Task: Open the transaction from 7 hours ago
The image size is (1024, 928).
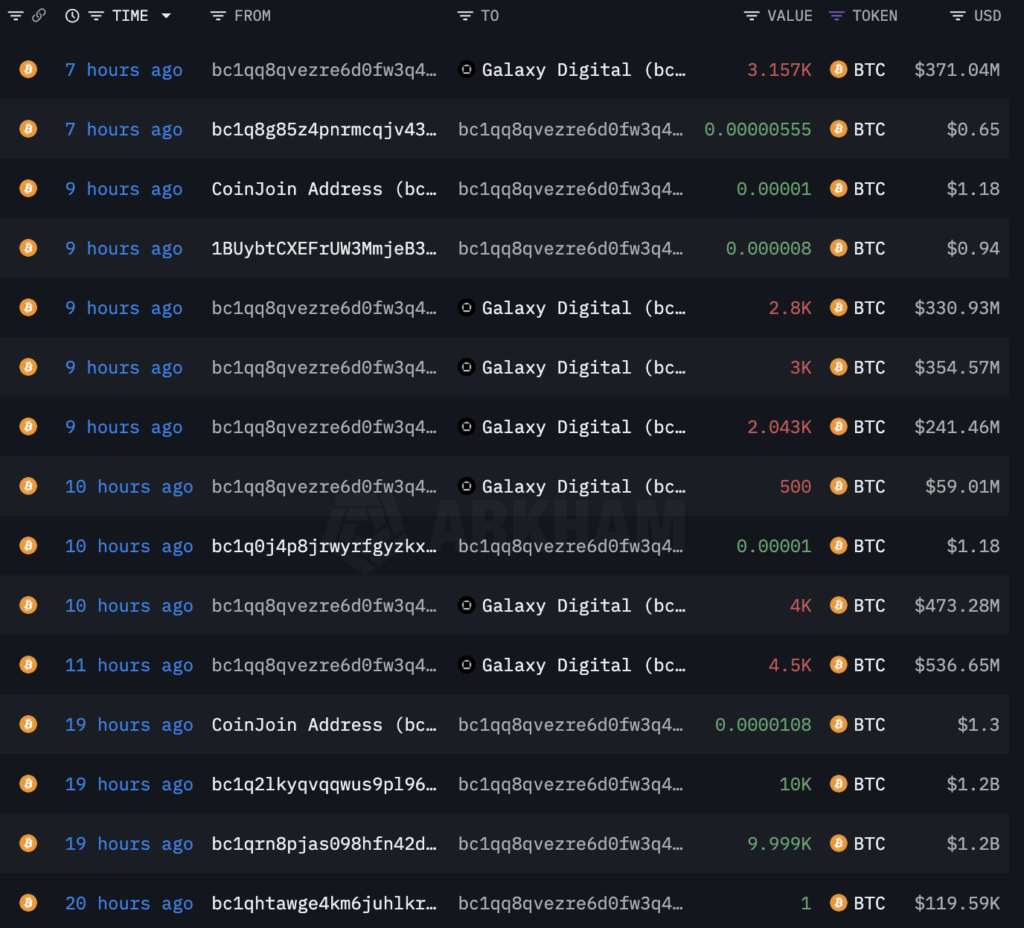Action: pyautogui.click(x=123, y=70)
